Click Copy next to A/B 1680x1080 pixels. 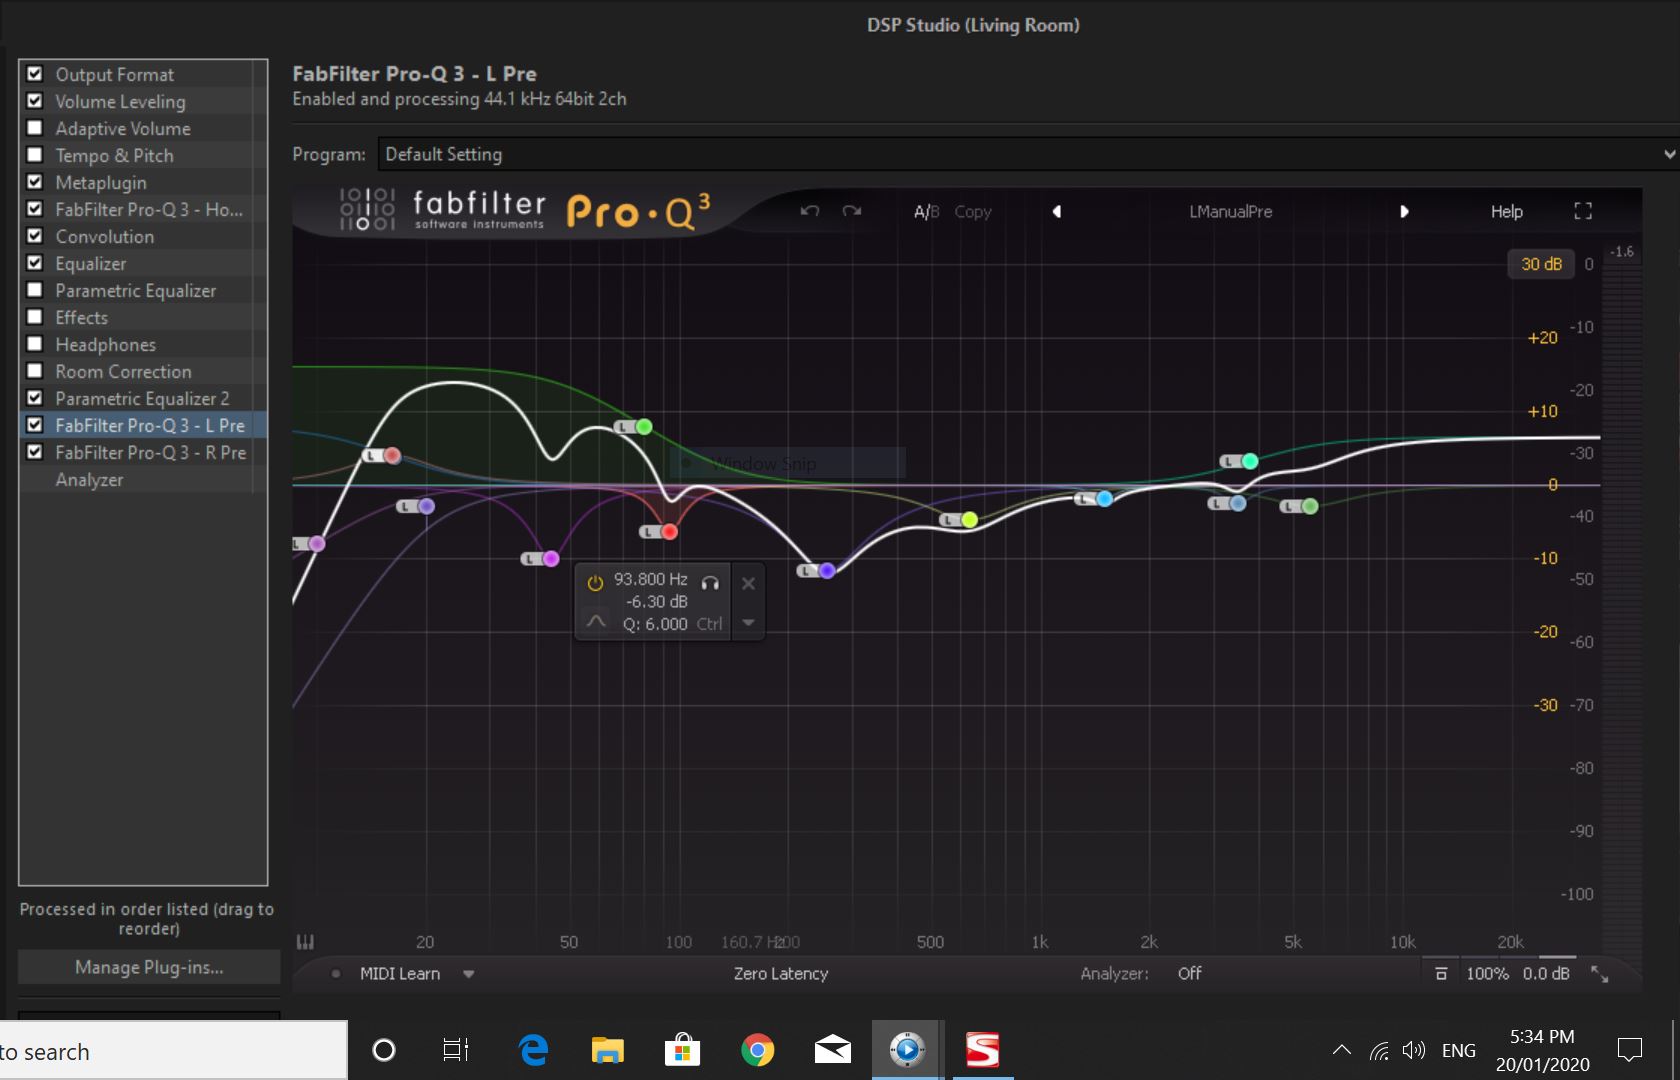pyautogui.click(x=972, y=211)
